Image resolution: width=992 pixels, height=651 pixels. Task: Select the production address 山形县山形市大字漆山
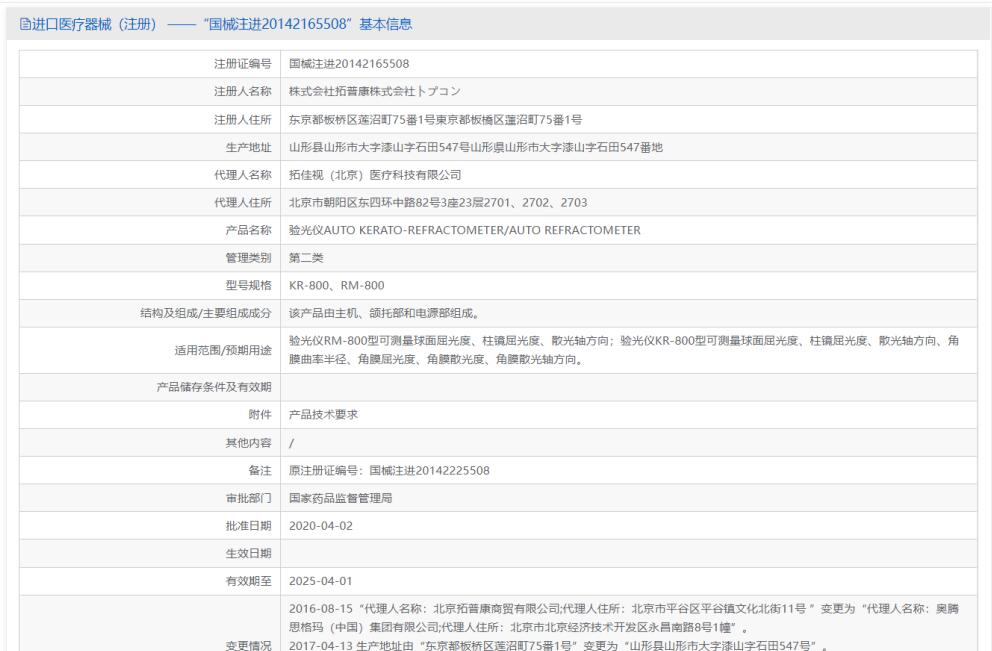pos(347,147)
